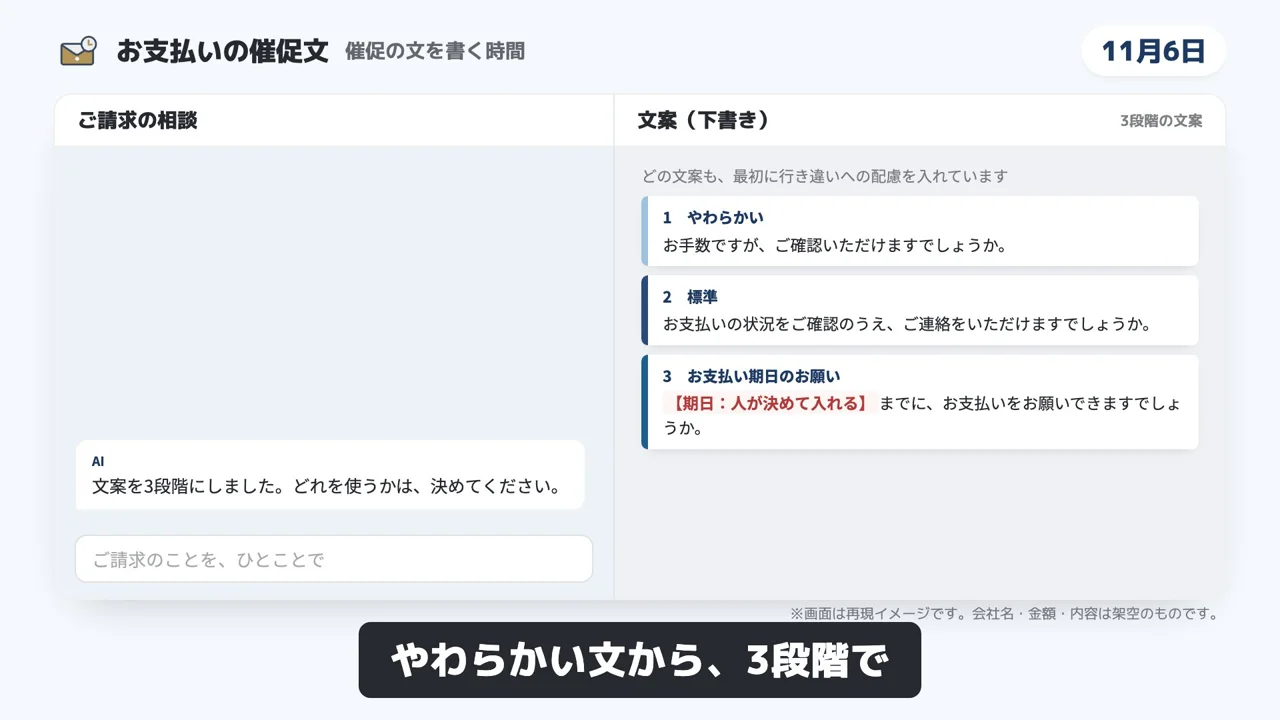Click the envelope with clock app icon
The image size is (1280, 720).
point(78,51)
